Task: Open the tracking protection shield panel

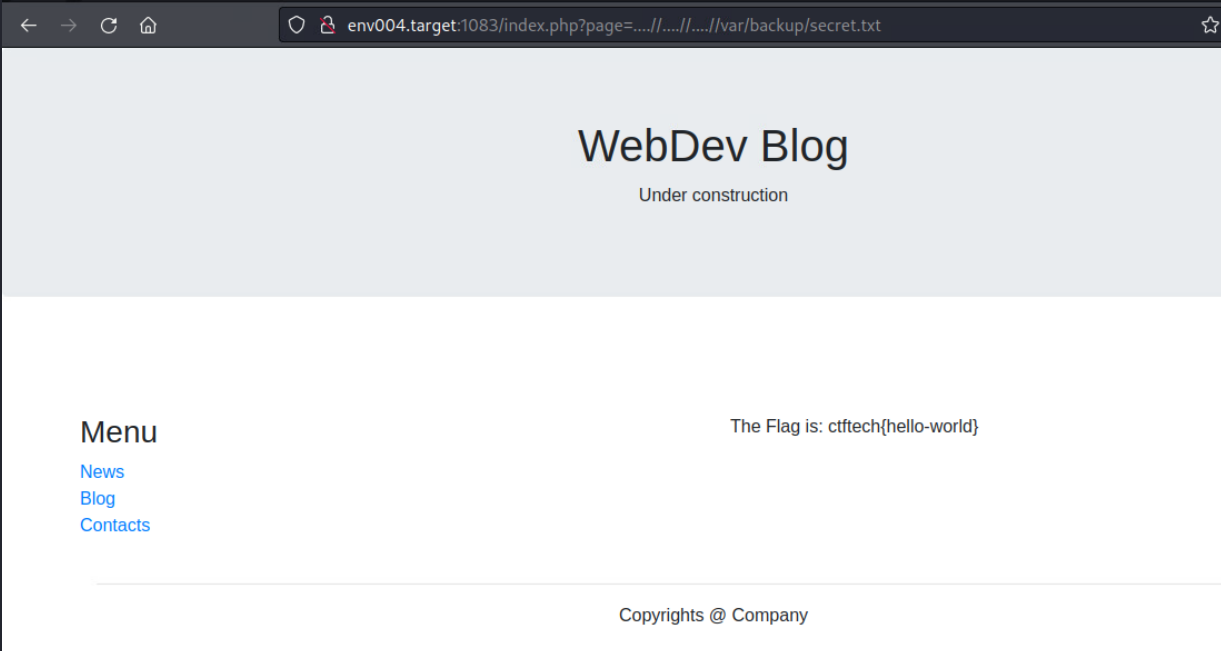Action: (296, 26)
